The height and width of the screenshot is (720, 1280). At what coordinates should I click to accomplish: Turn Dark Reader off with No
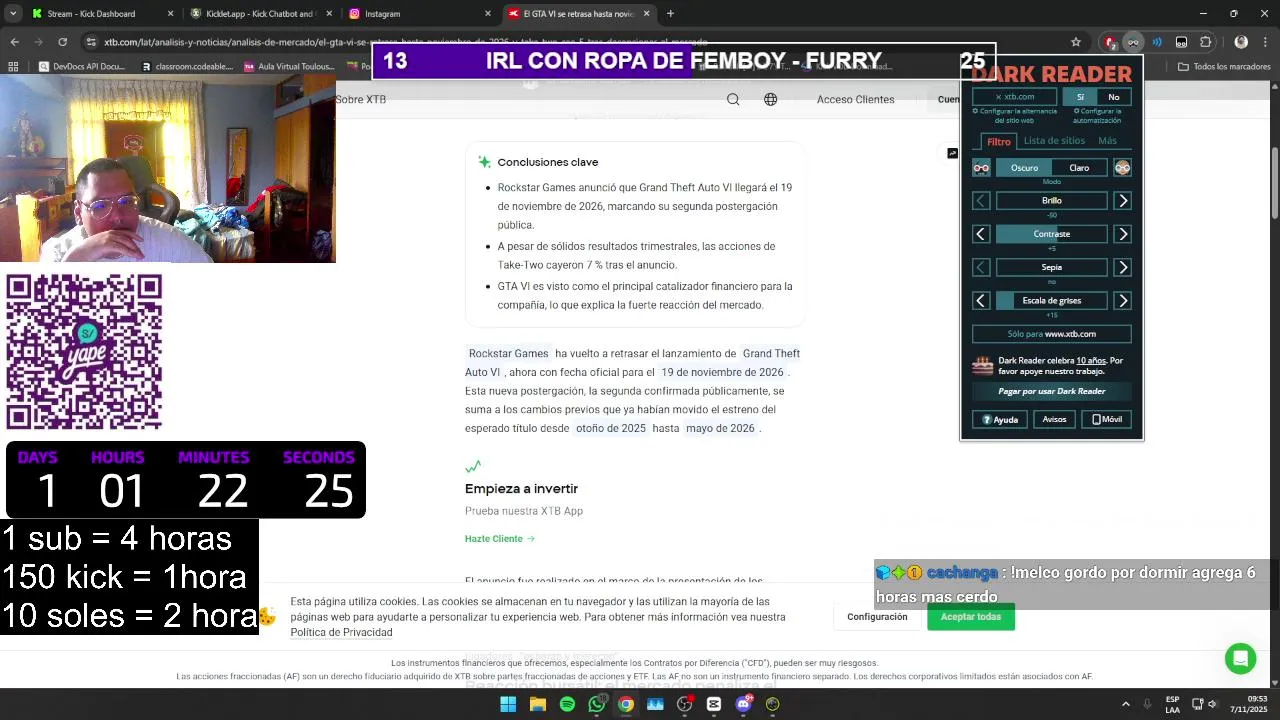[x=1113, y=97]
